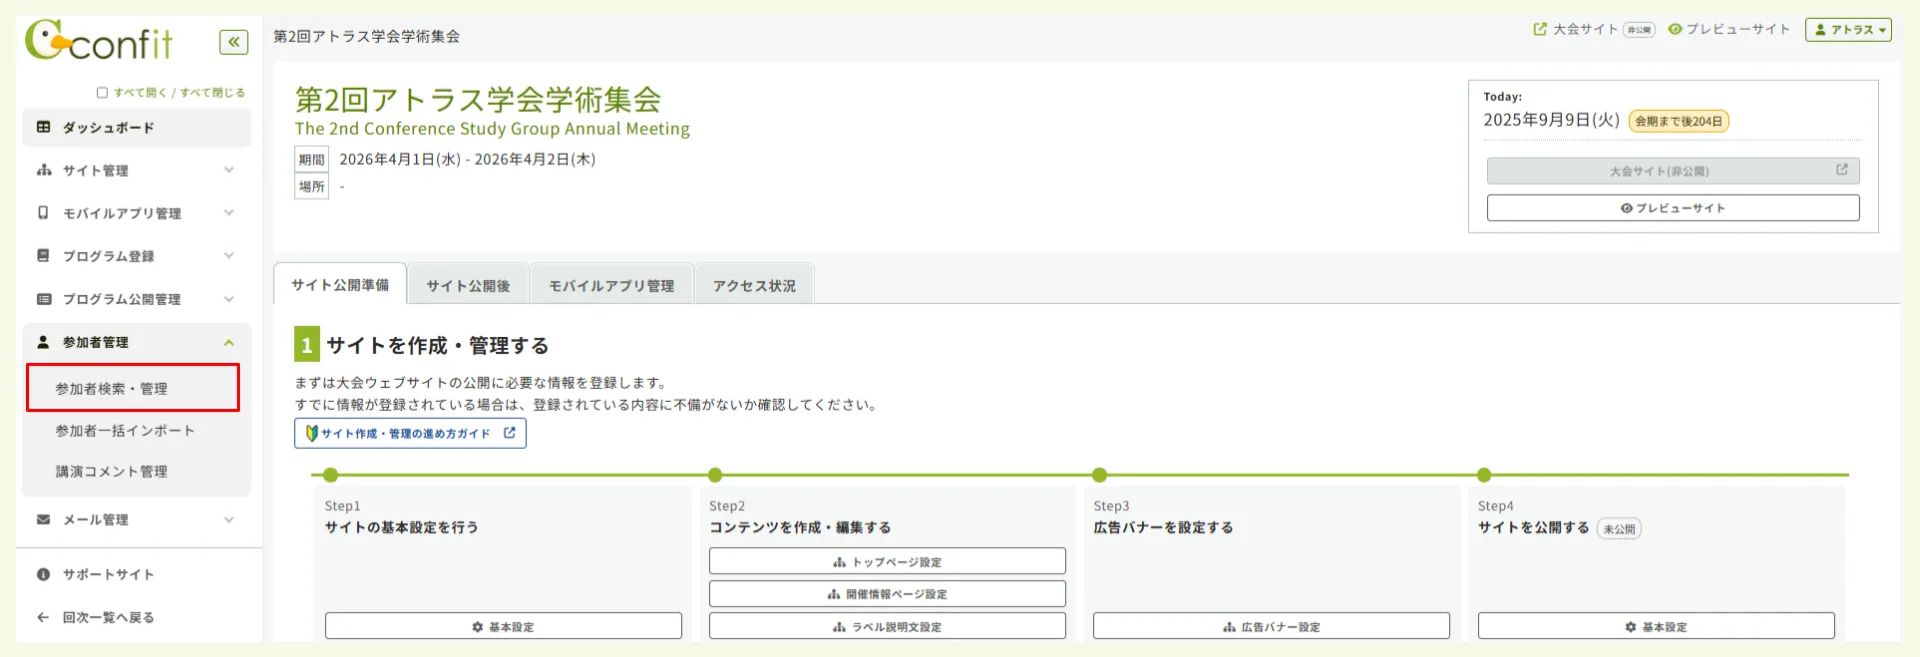This screenshot has height=657, width=1920.
Task: Click the Step4 progress marker
Action: point(1484,475)
